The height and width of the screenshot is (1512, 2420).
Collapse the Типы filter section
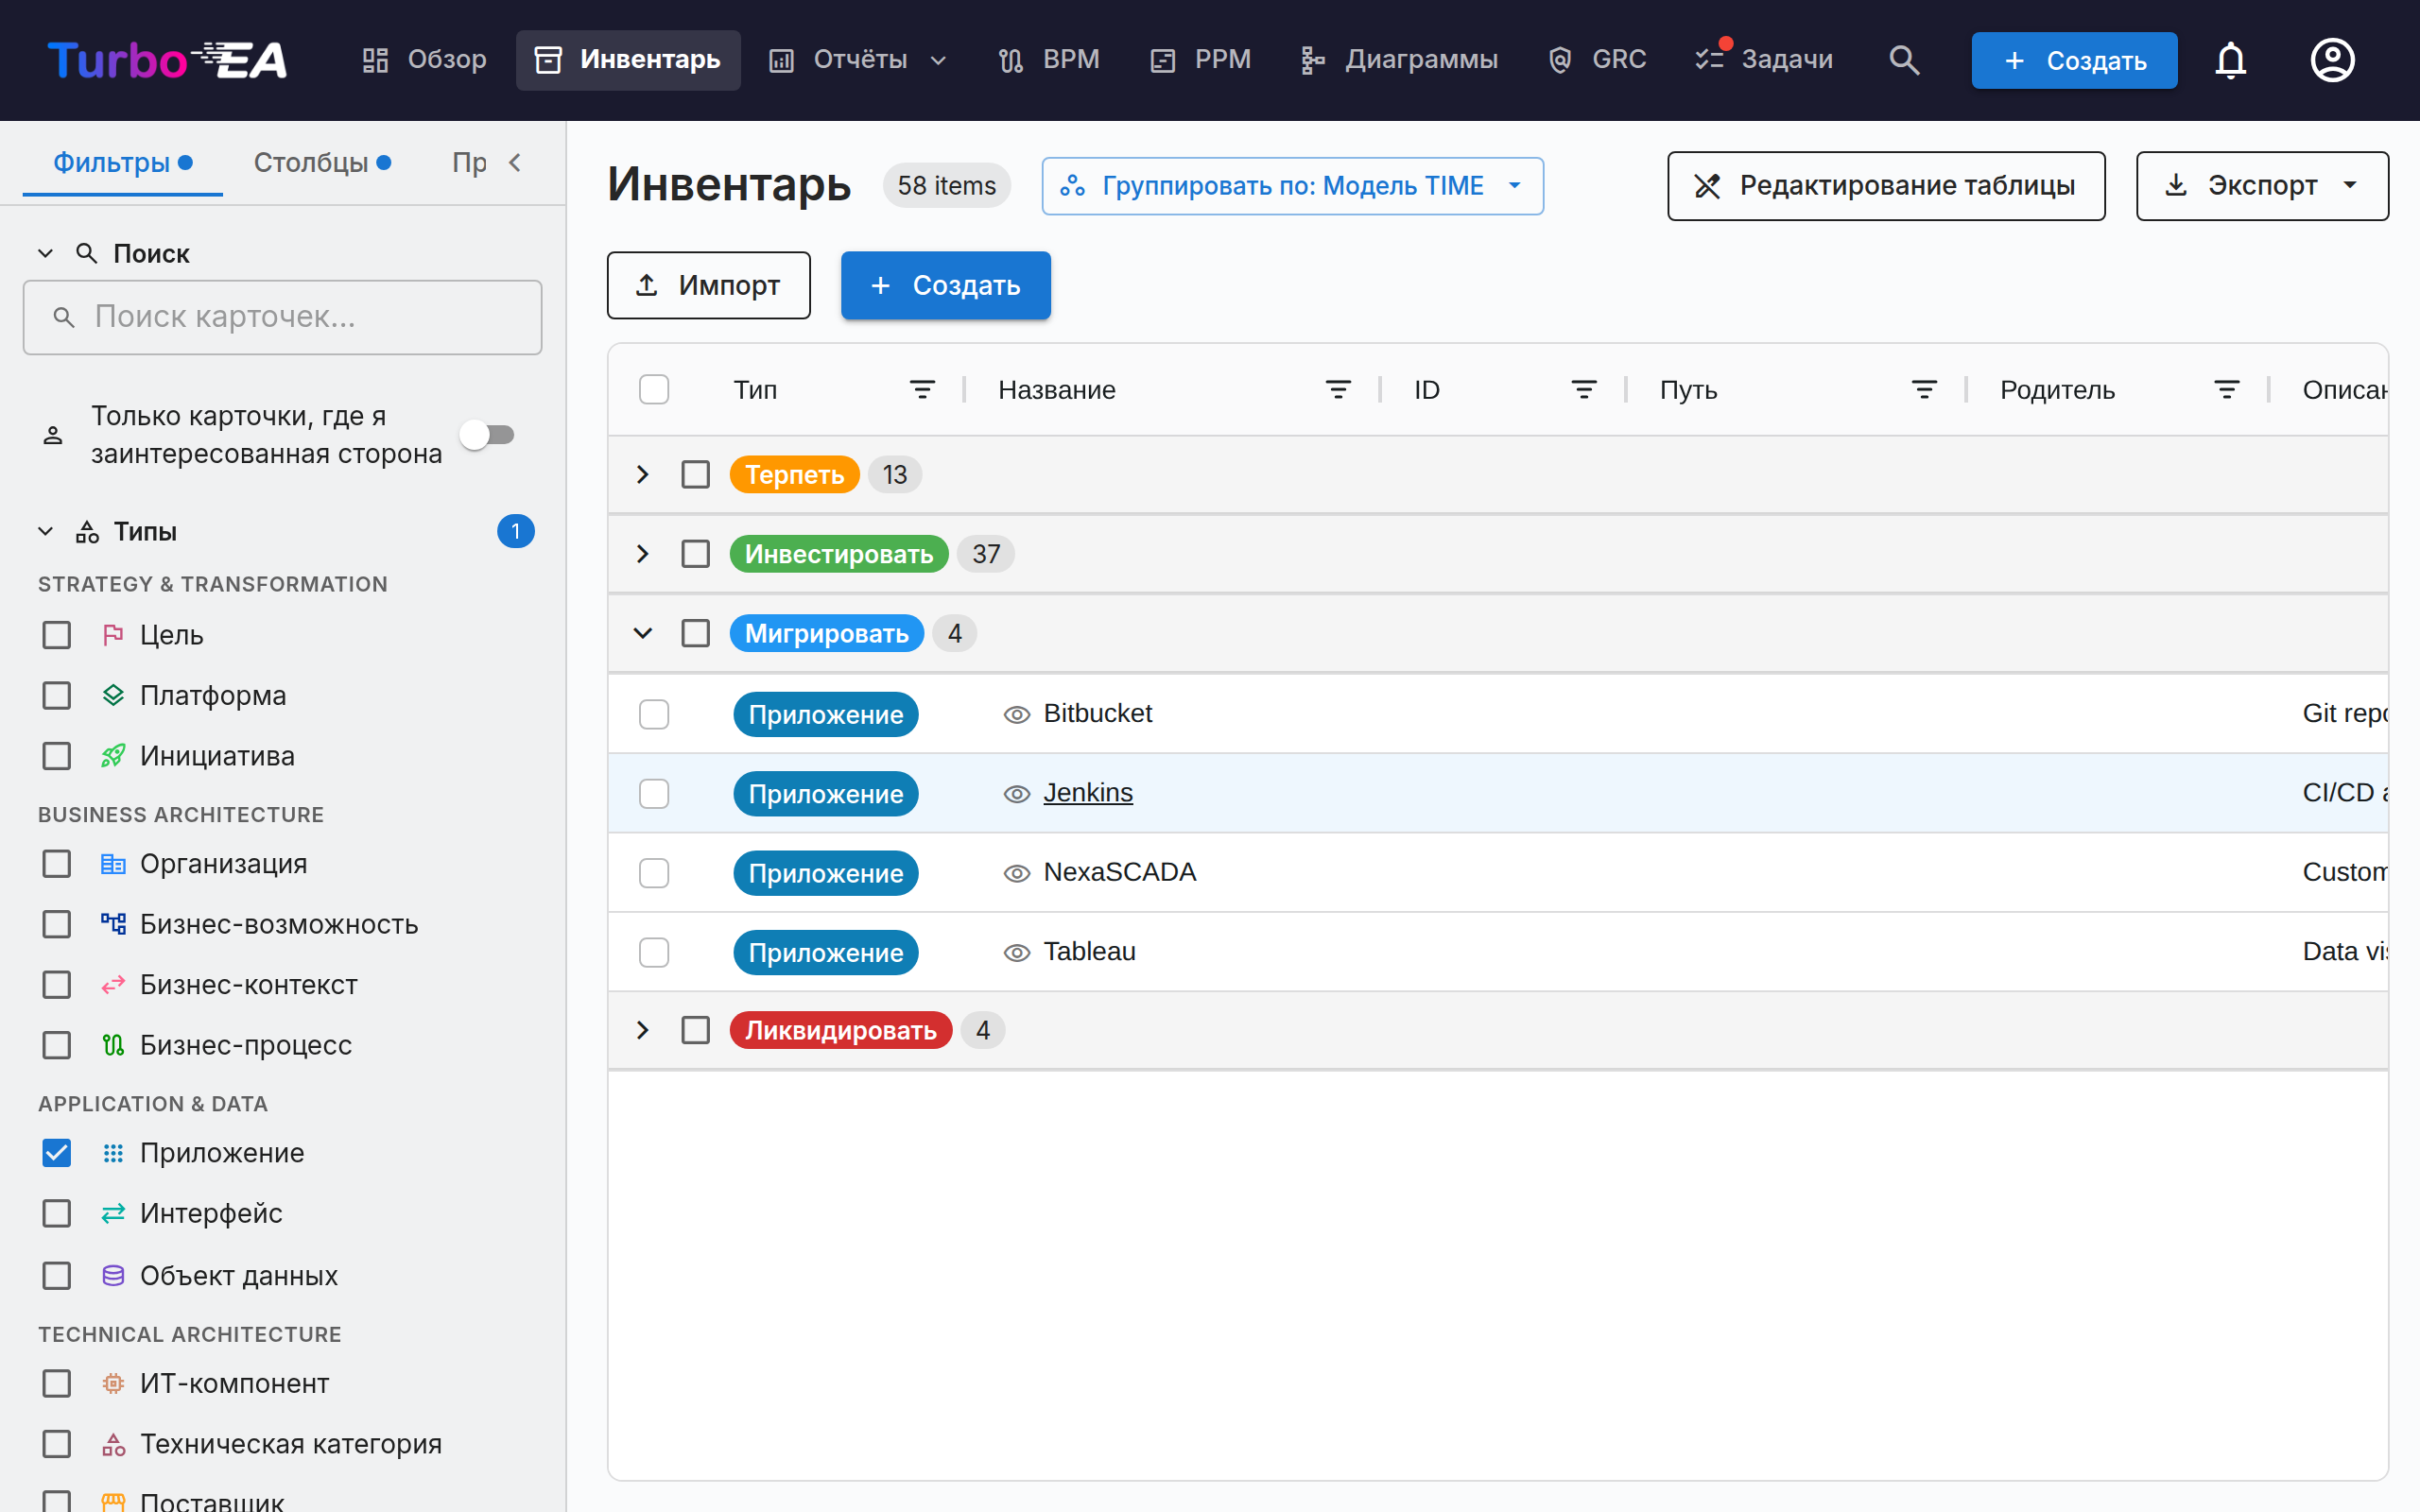pyautogui.click(x=45, y=532)
